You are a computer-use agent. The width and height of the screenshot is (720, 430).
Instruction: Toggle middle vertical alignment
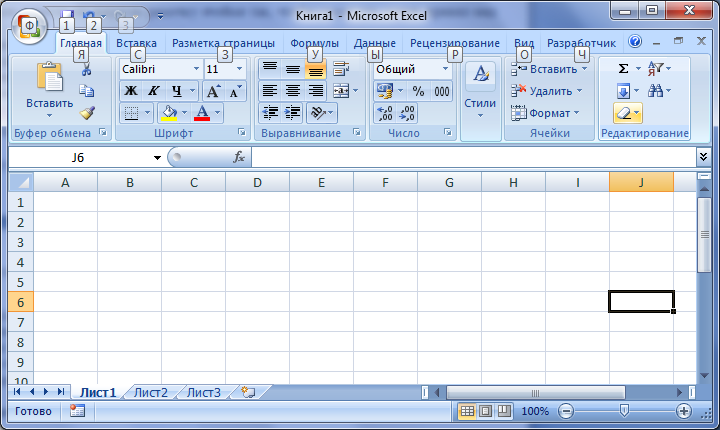293,69
